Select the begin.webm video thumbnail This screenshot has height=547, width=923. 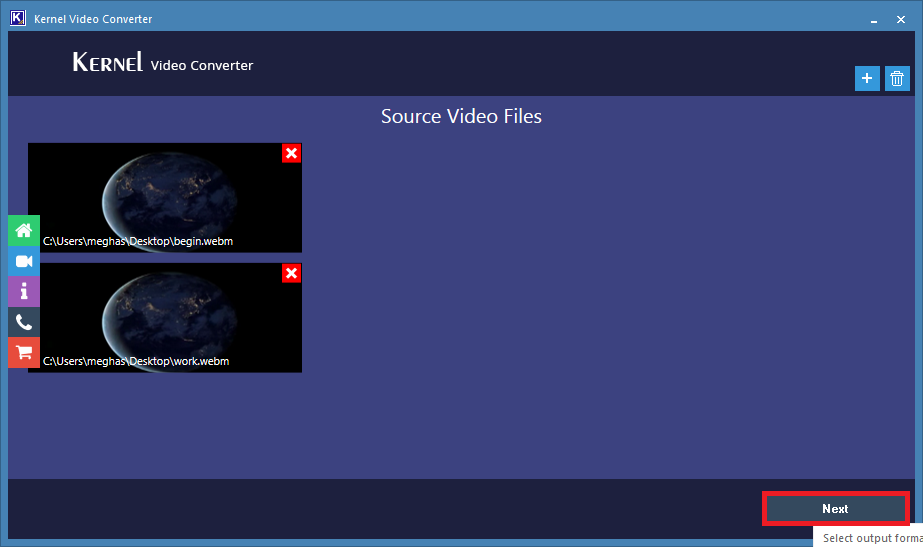coord(165,198)
